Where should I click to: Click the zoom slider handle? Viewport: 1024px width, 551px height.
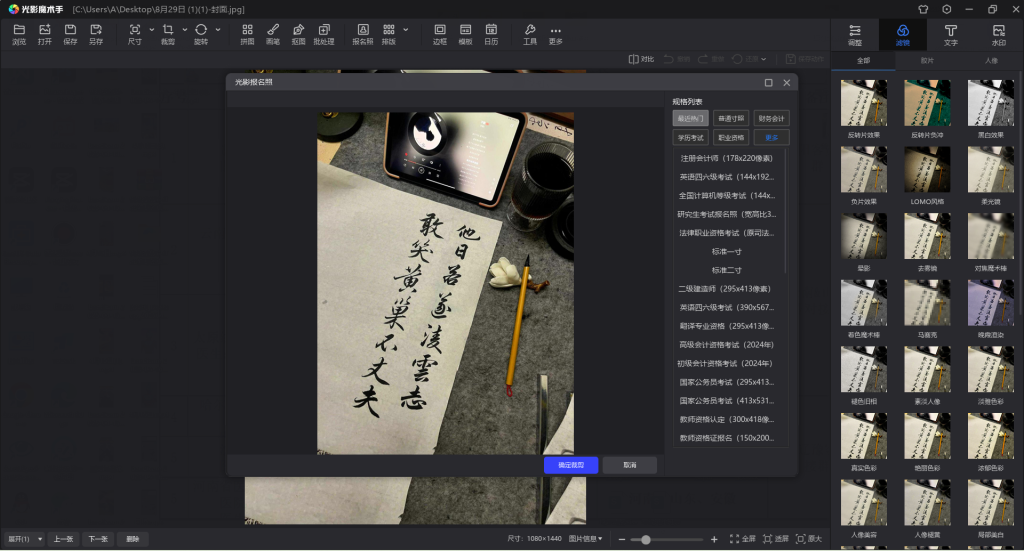[x=646, y=540]
